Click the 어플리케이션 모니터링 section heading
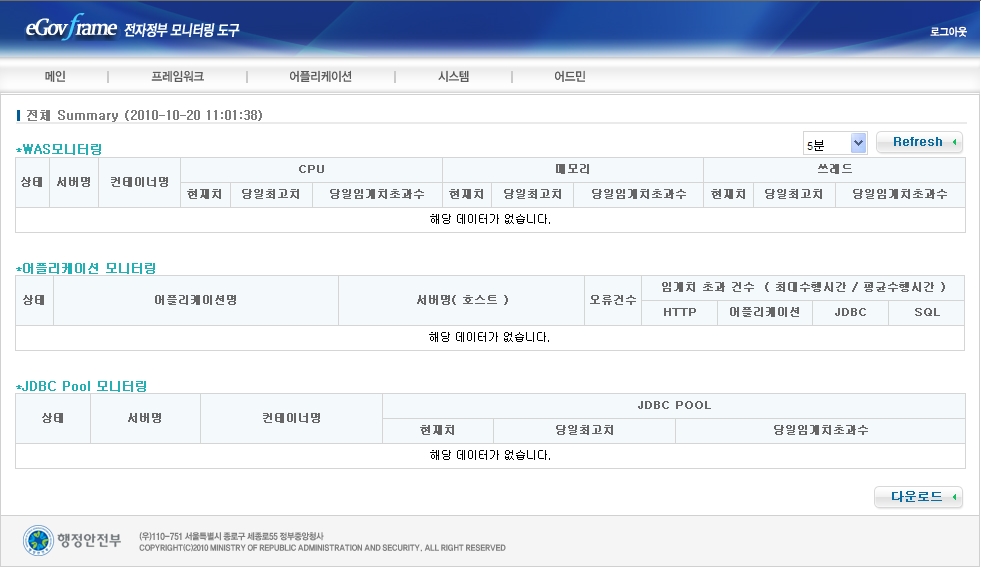Screen dimensions: 981x568 87,268
